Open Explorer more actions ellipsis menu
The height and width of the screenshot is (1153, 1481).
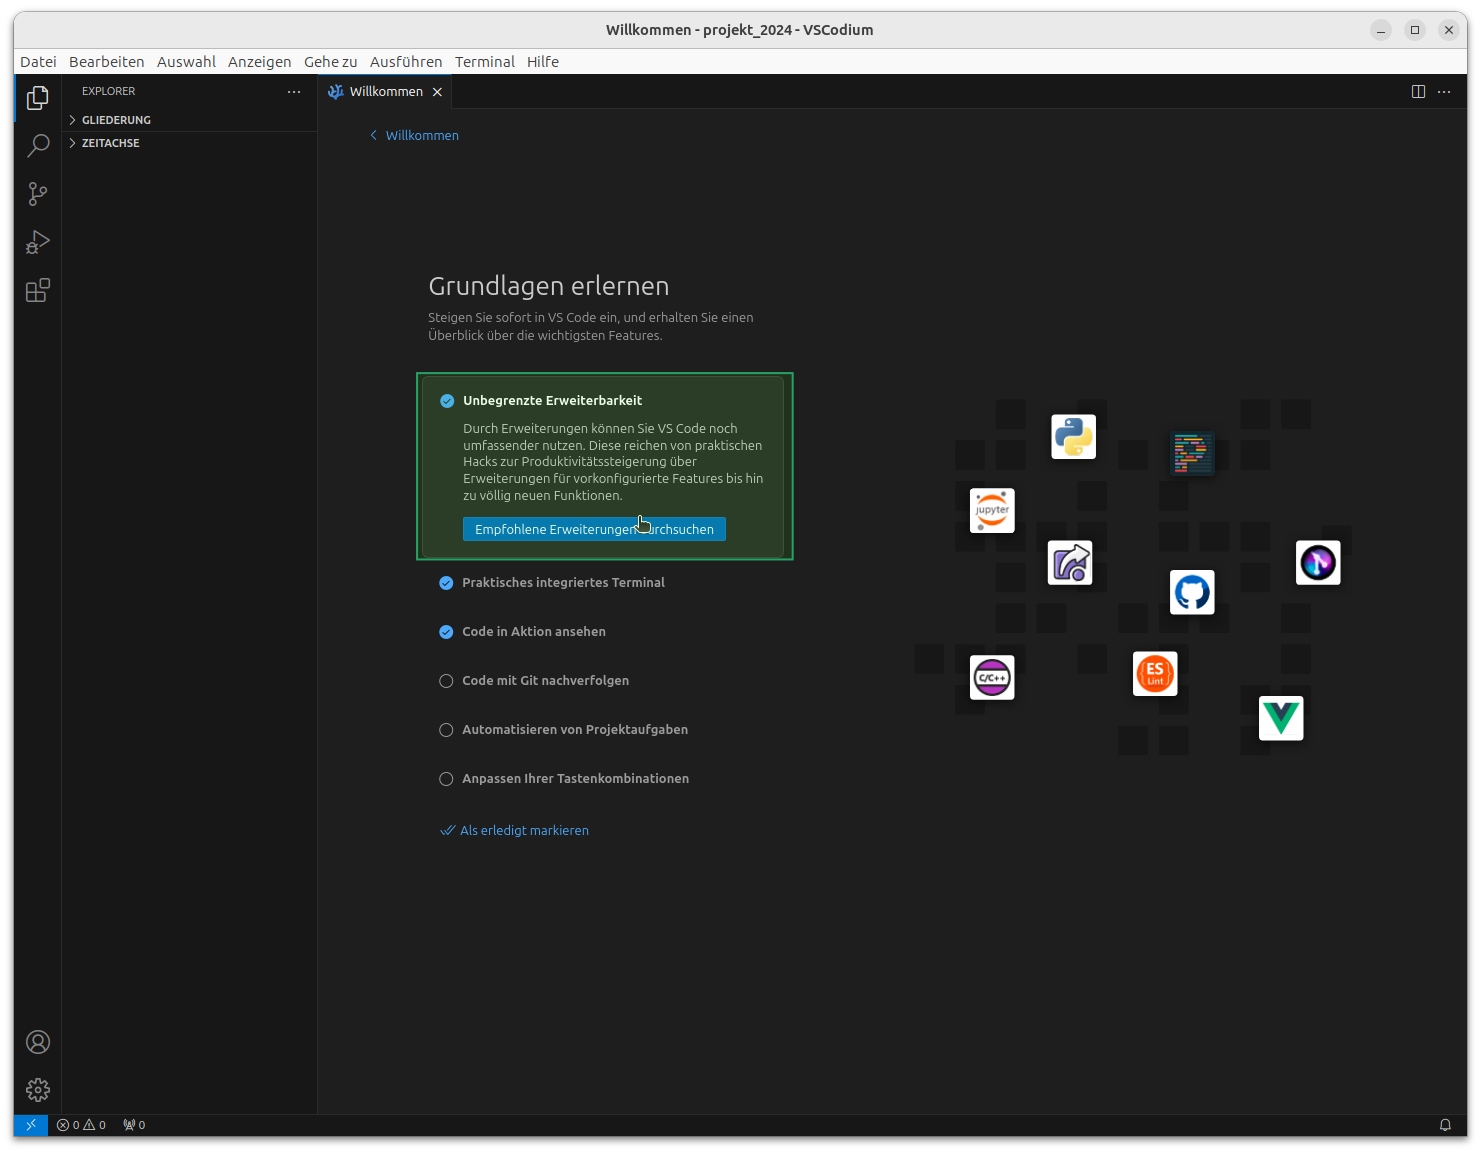294,91
